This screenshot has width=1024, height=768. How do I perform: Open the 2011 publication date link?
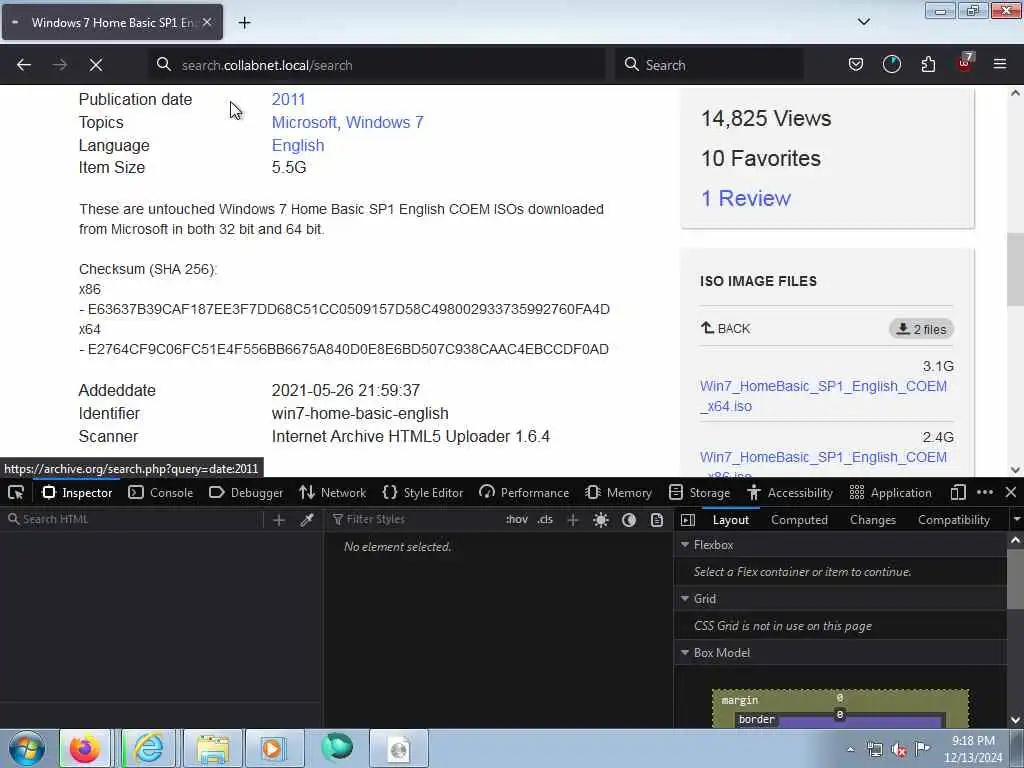(288, 99)
